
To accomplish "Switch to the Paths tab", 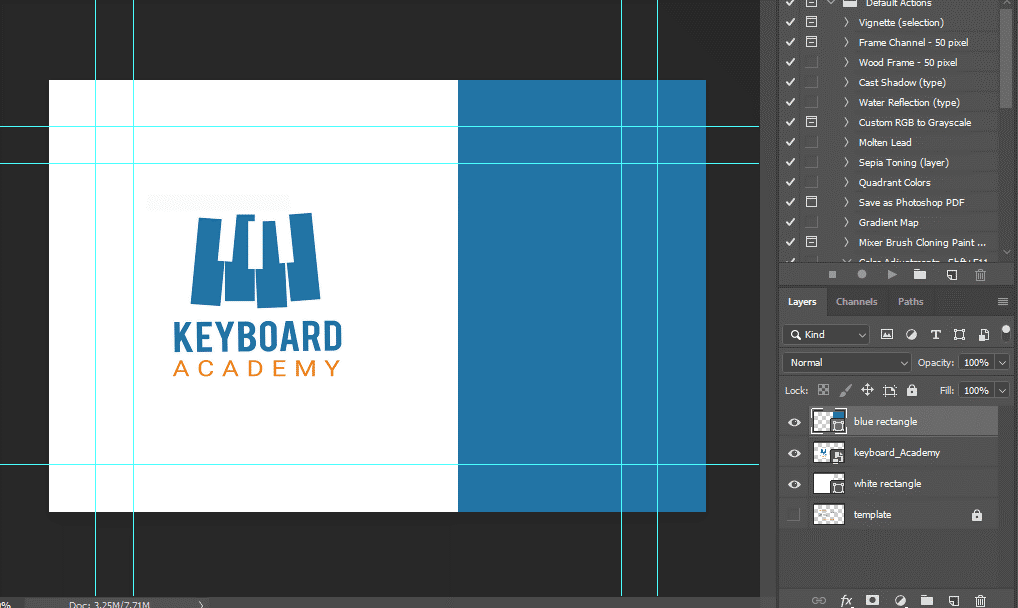I will click(x=910, y=301).
